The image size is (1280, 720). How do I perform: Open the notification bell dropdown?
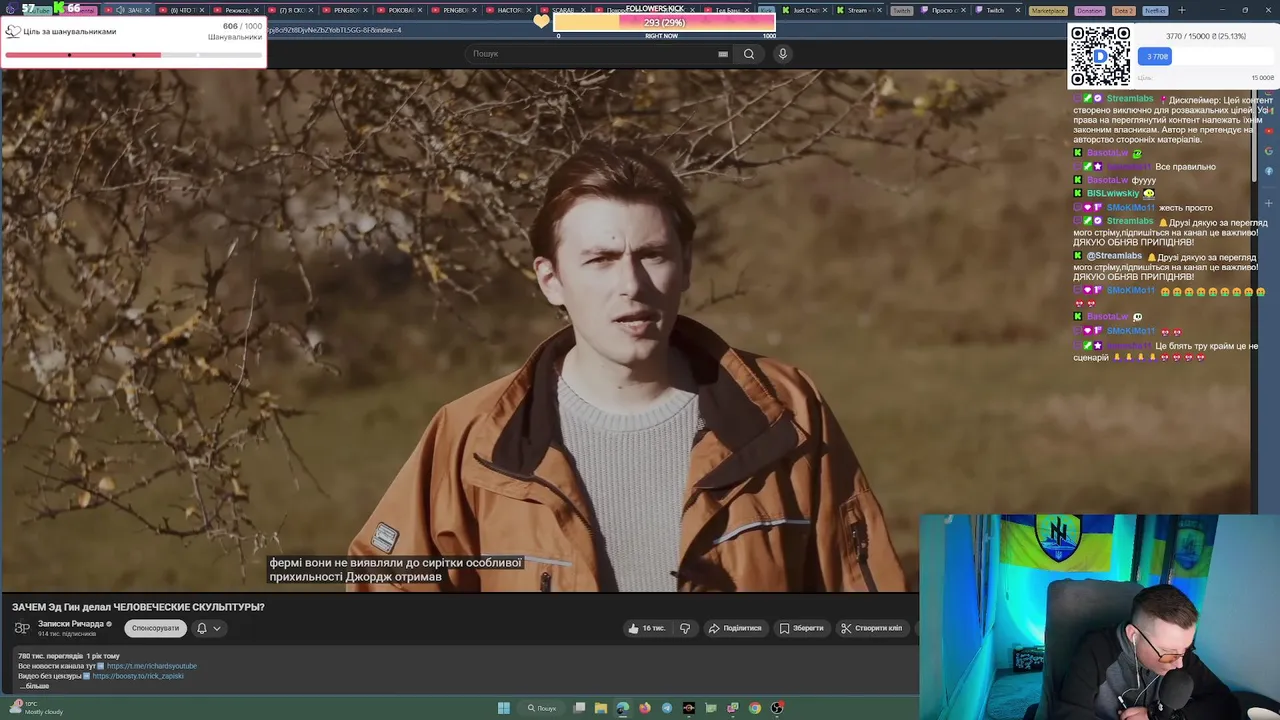[208, 628]
